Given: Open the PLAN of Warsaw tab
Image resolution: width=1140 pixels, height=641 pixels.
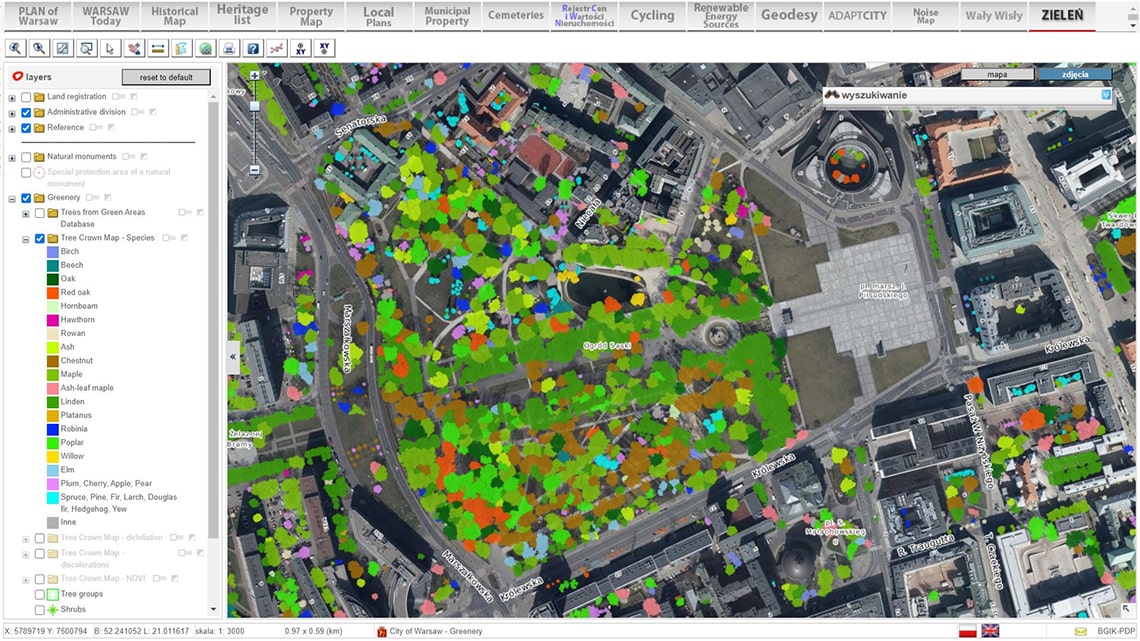Looking at the screenshot, I should click(x=38, y=16).
